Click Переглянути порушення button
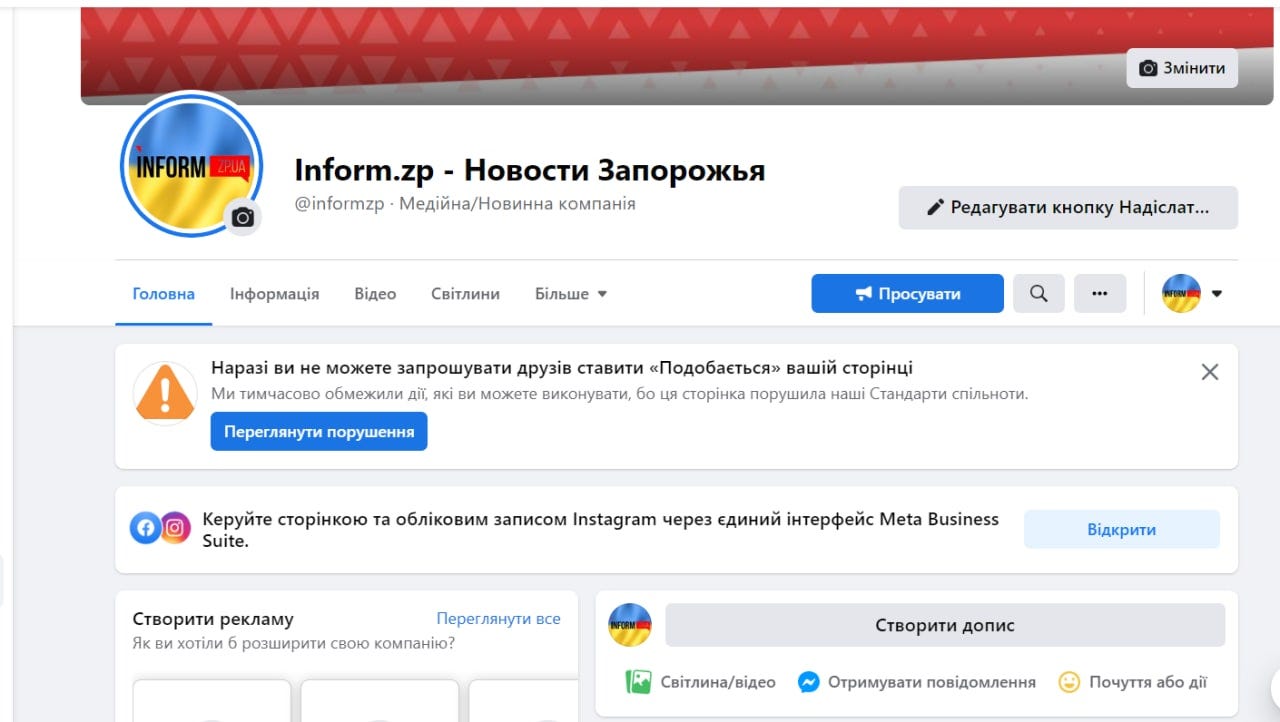 pos(319,432)
